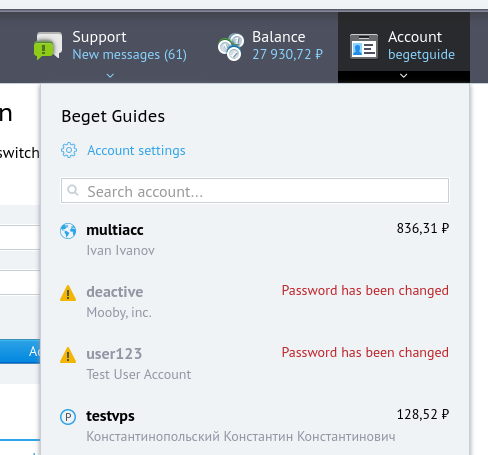Click the user123 Password has been changed notice
The image size is (488, 455).
tap(365, 353)
